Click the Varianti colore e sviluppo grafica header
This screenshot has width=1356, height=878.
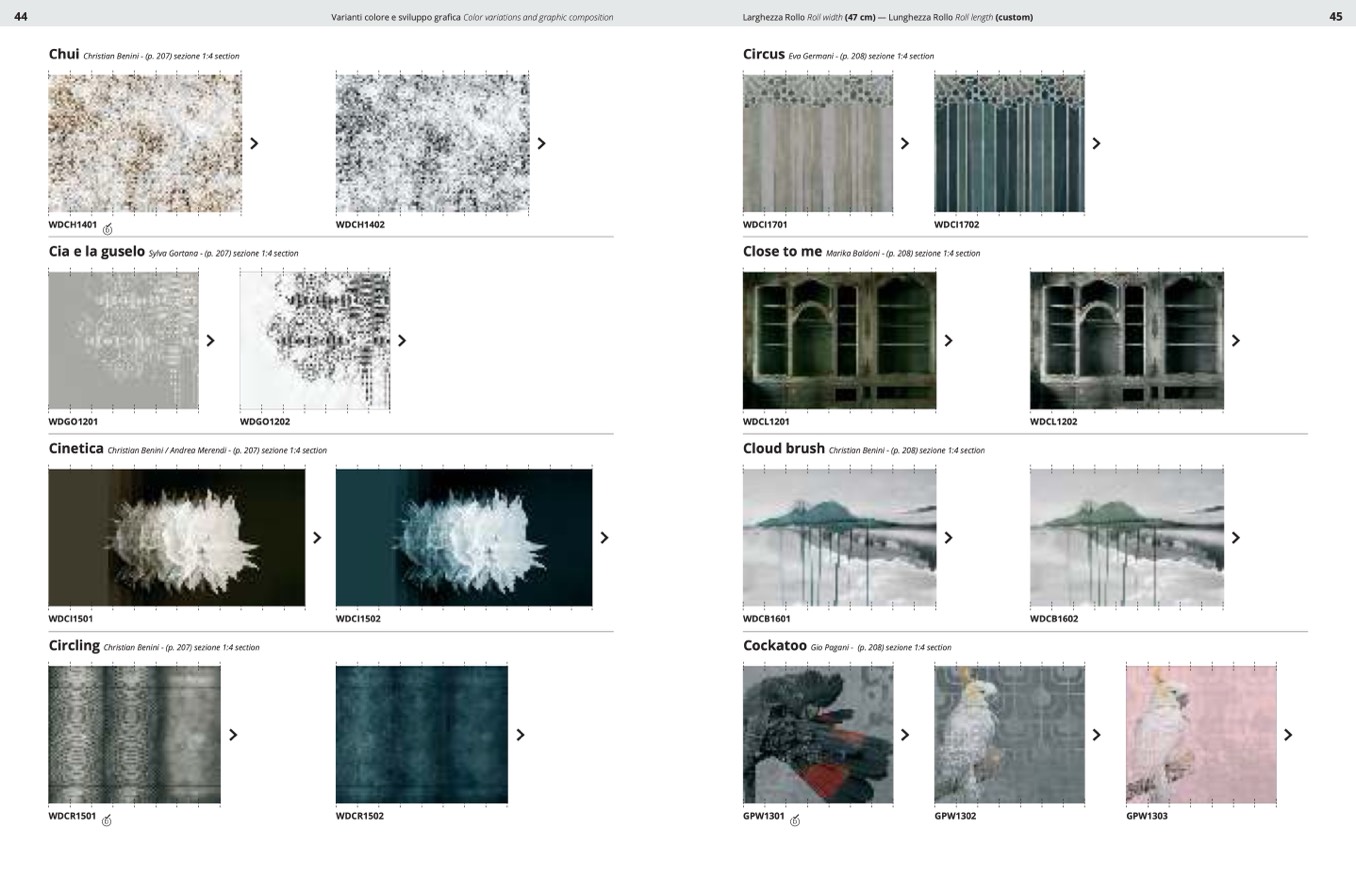pyautogui.click(x=396, y=17)
